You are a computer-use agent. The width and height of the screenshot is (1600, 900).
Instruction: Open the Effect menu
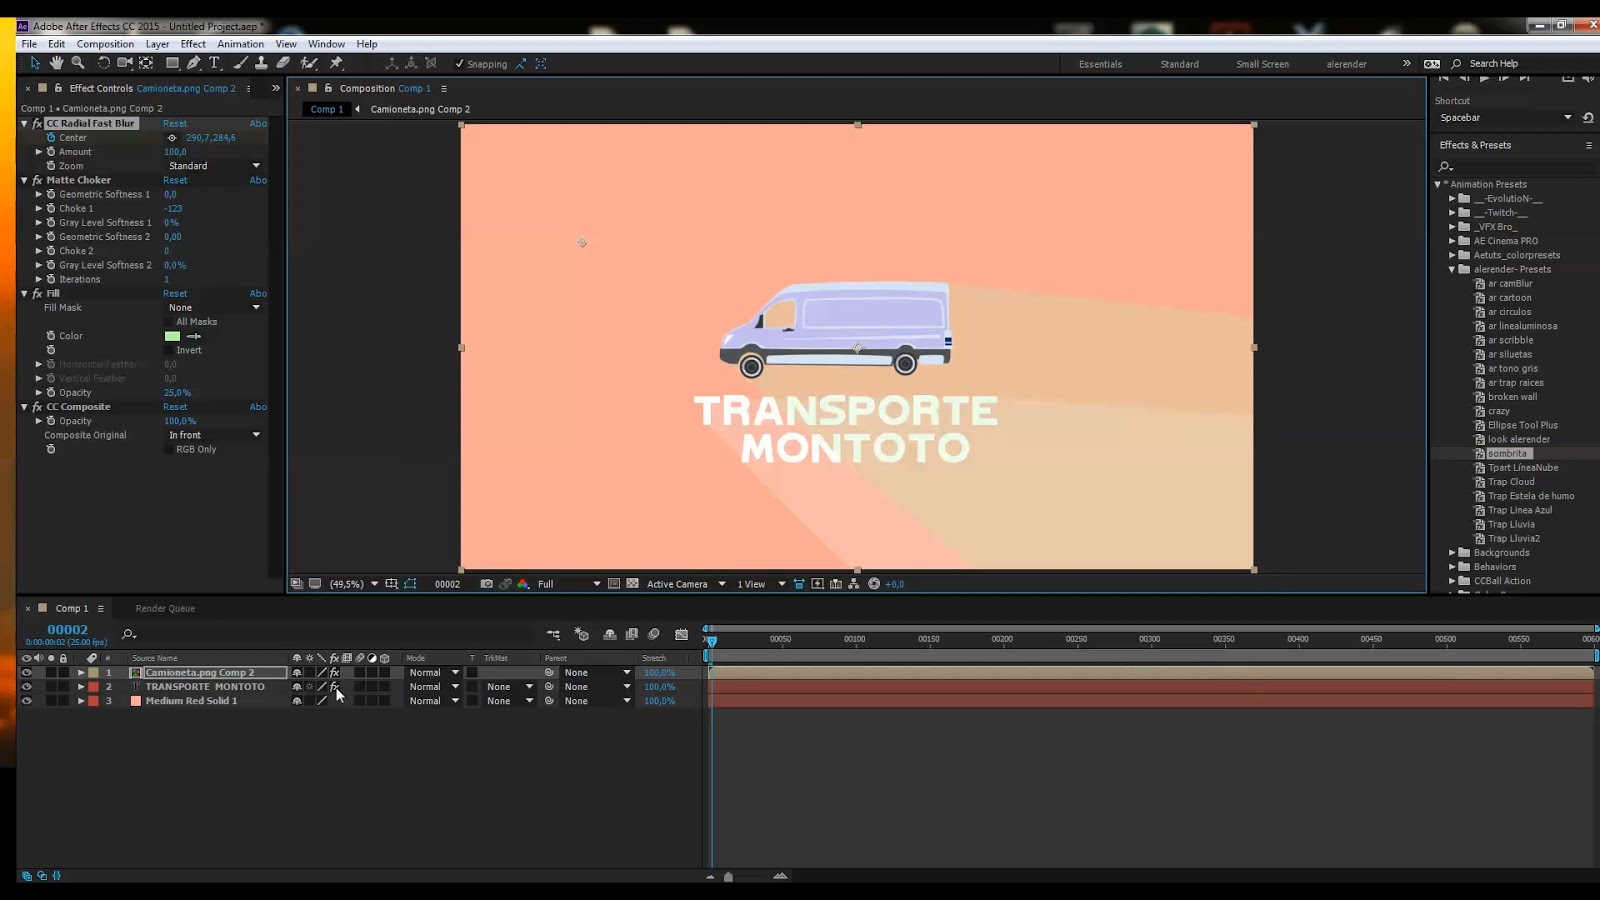click(x=193, y=44)
